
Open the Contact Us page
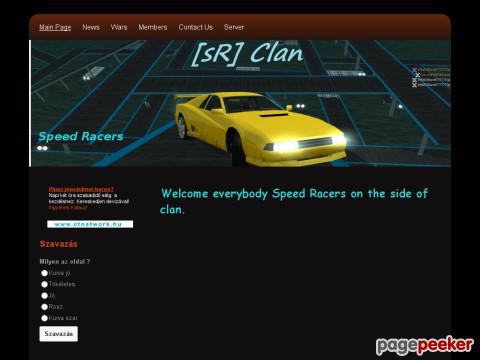pyautogui.click(x=195, y=27)
